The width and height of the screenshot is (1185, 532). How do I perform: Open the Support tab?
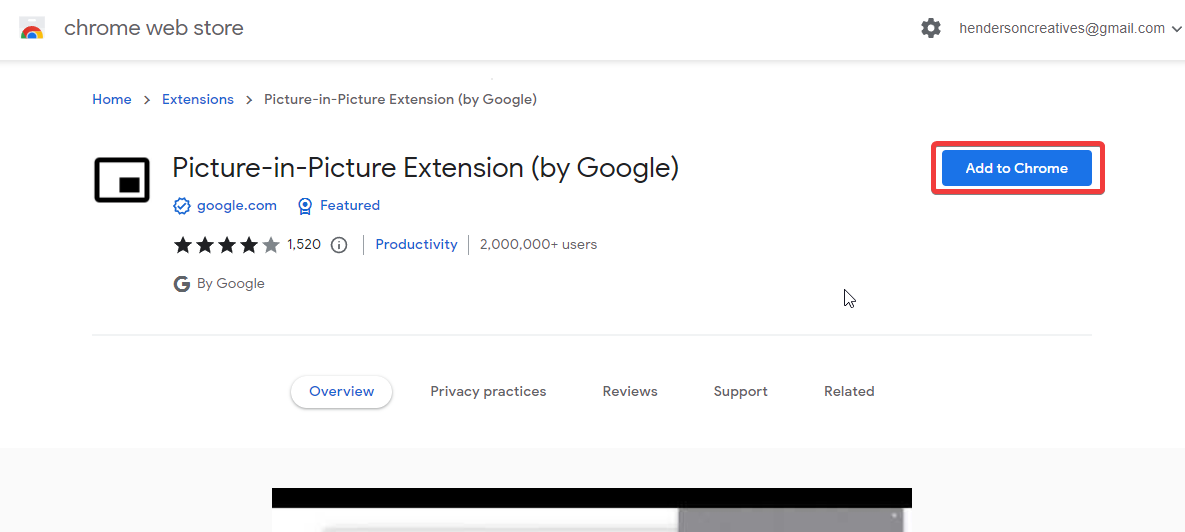[740, 392]
